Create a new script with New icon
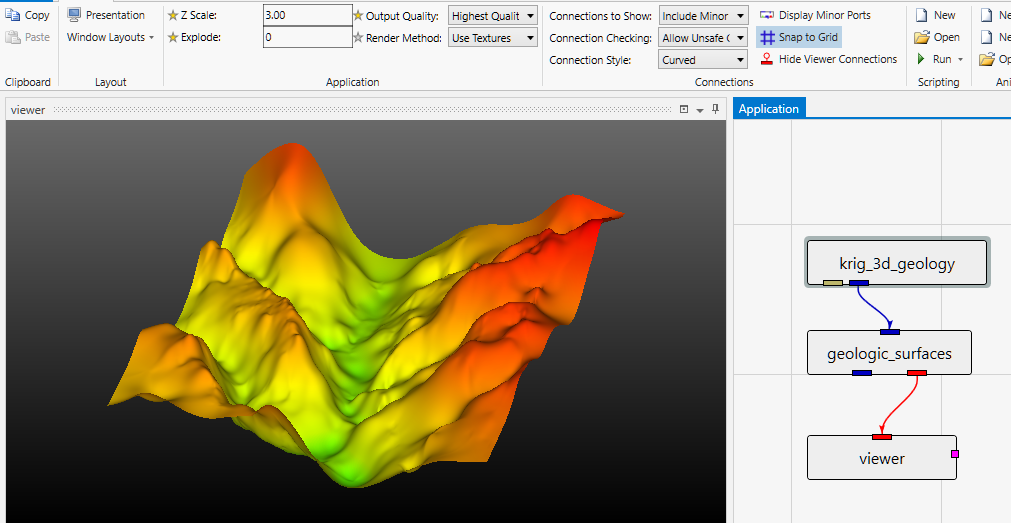 921,15
